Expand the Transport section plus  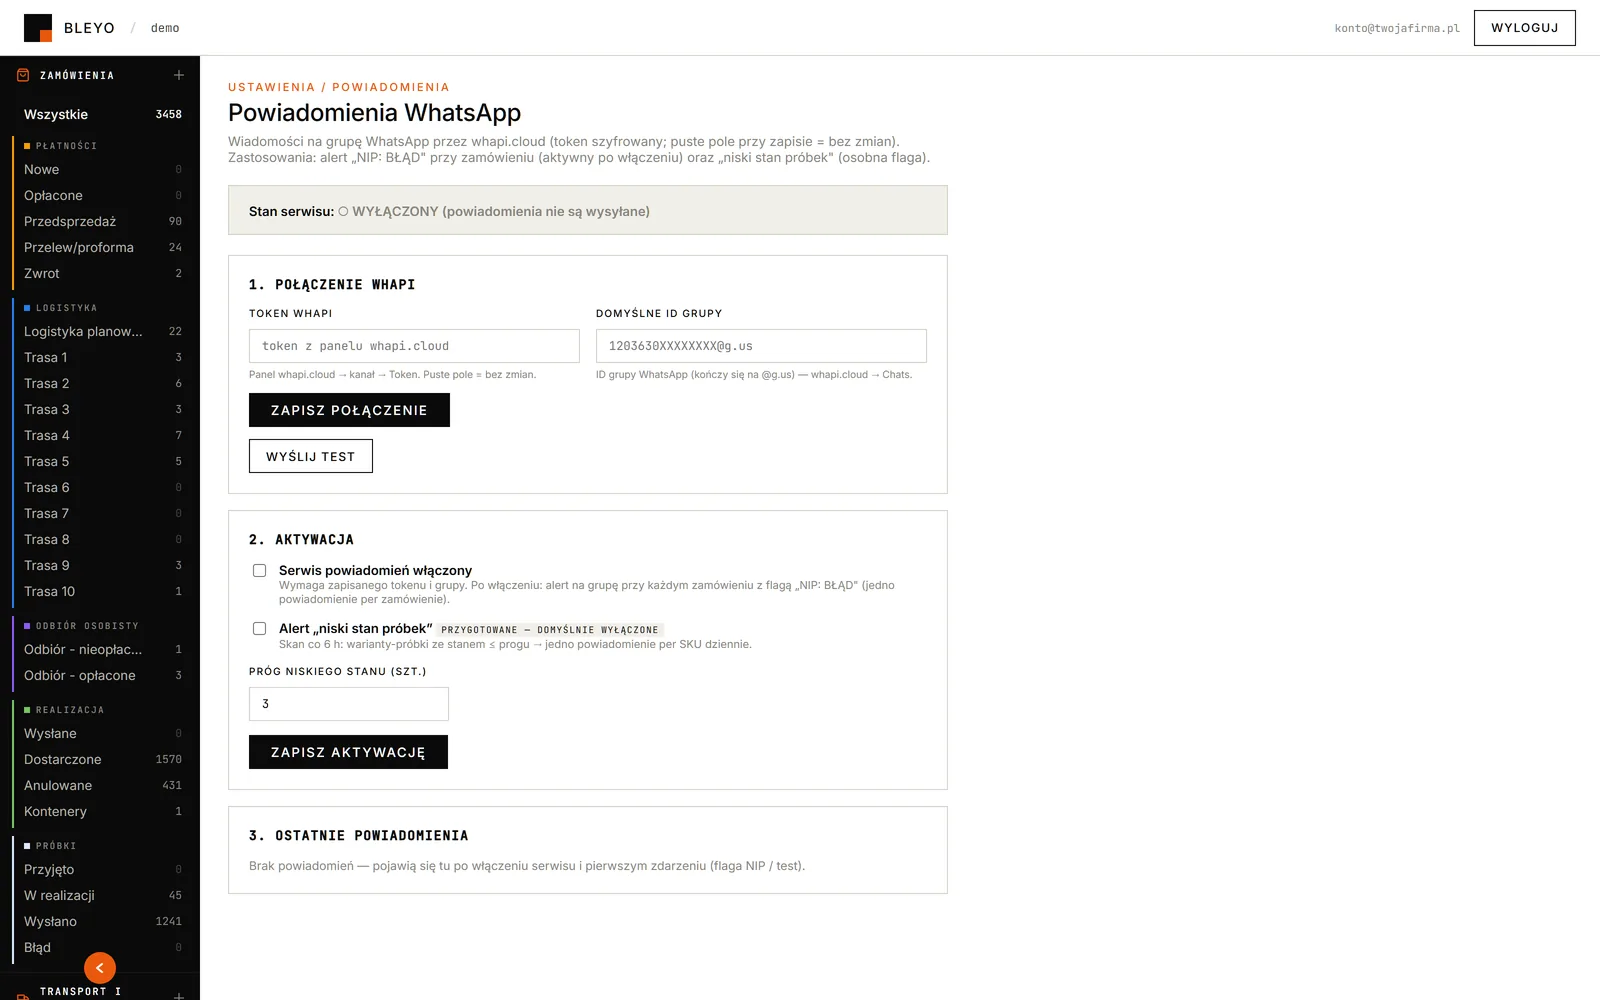tap(179, 996)
